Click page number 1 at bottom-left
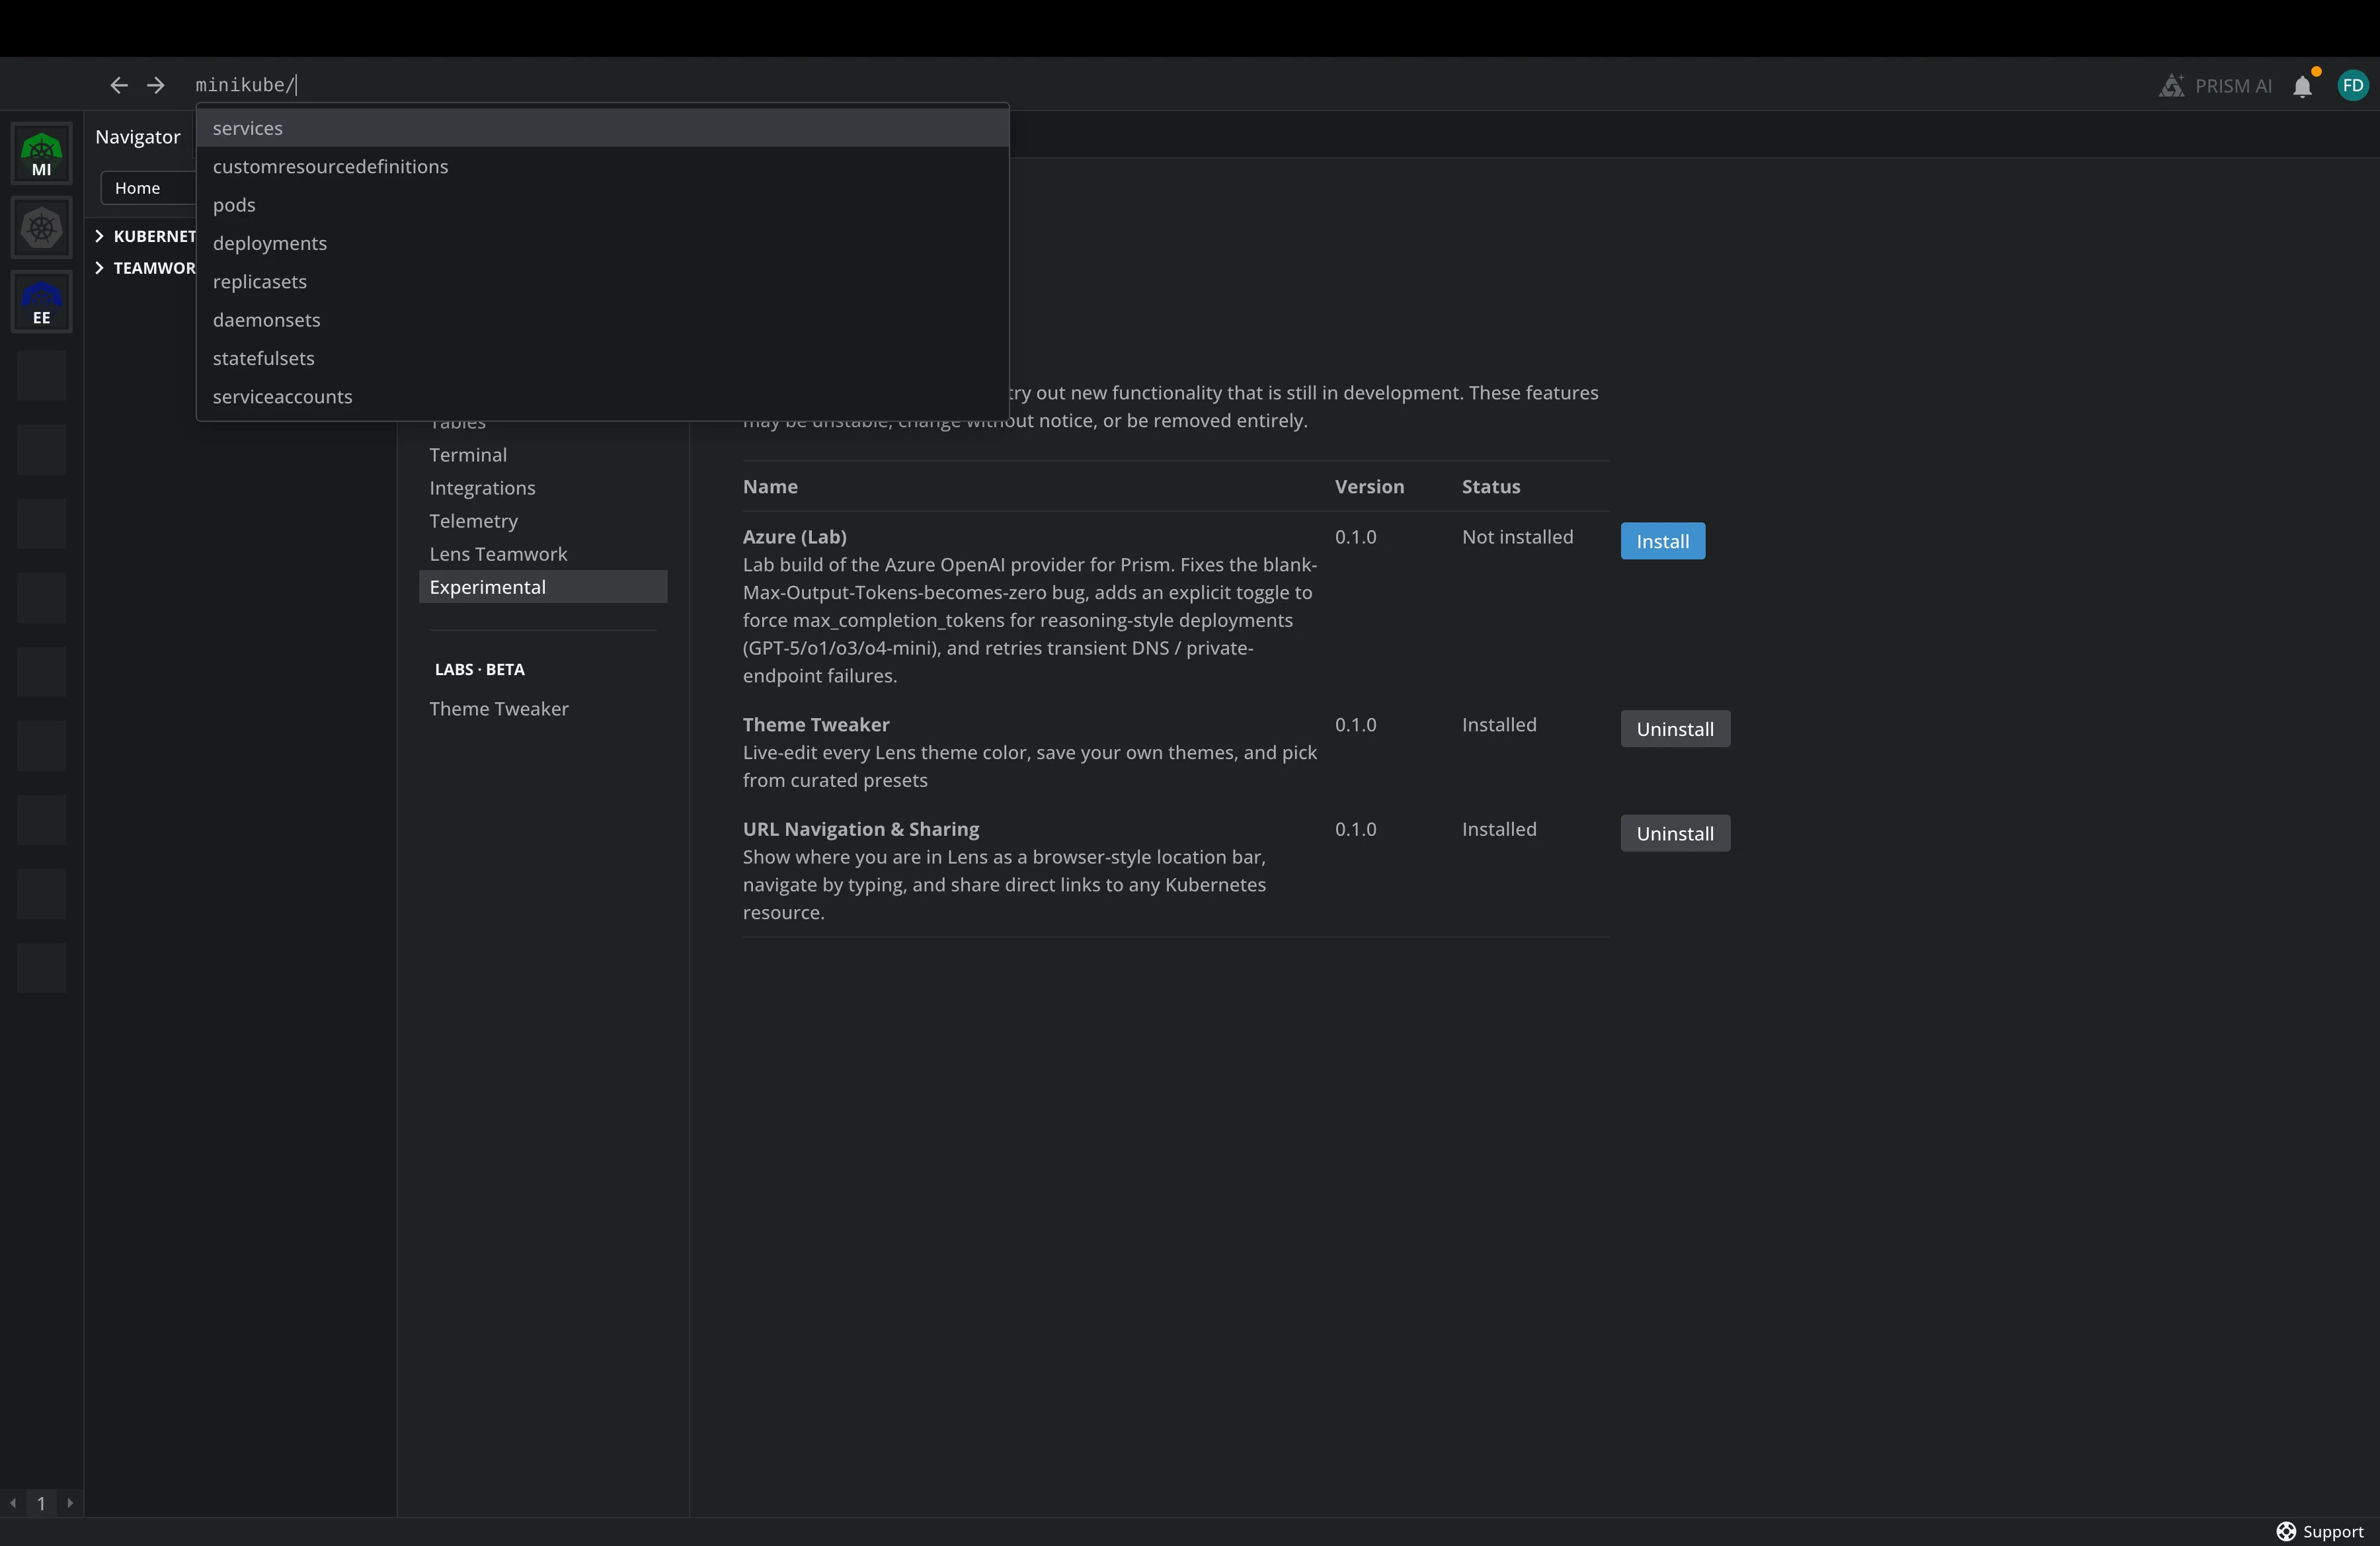This screenshot has width=2380, height=1546. pyautogui.click(x=41, y=1503)
